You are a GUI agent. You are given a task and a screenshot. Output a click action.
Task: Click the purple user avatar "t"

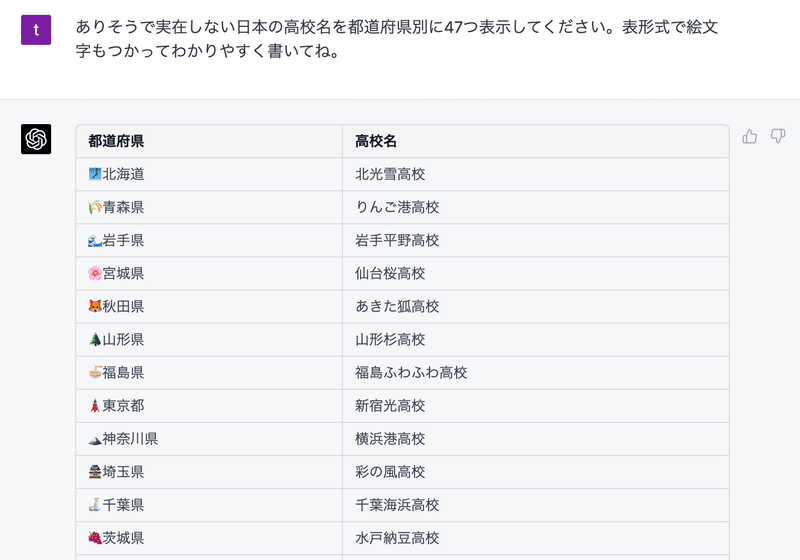(36, 30)
